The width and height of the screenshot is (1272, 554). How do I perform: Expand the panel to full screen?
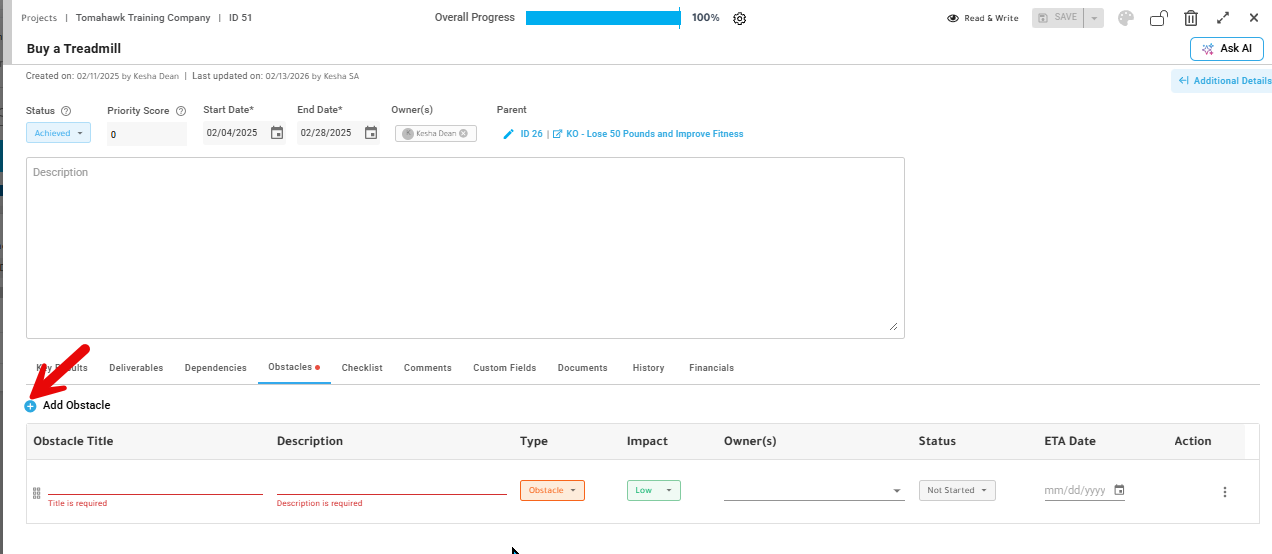[x=1223, y=18]
